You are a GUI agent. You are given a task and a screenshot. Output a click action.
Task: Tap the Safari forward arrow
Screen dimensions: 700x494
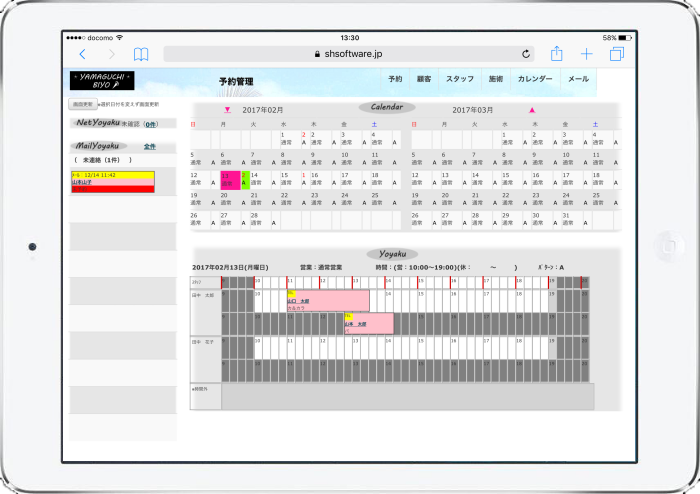tap(112, 54)
